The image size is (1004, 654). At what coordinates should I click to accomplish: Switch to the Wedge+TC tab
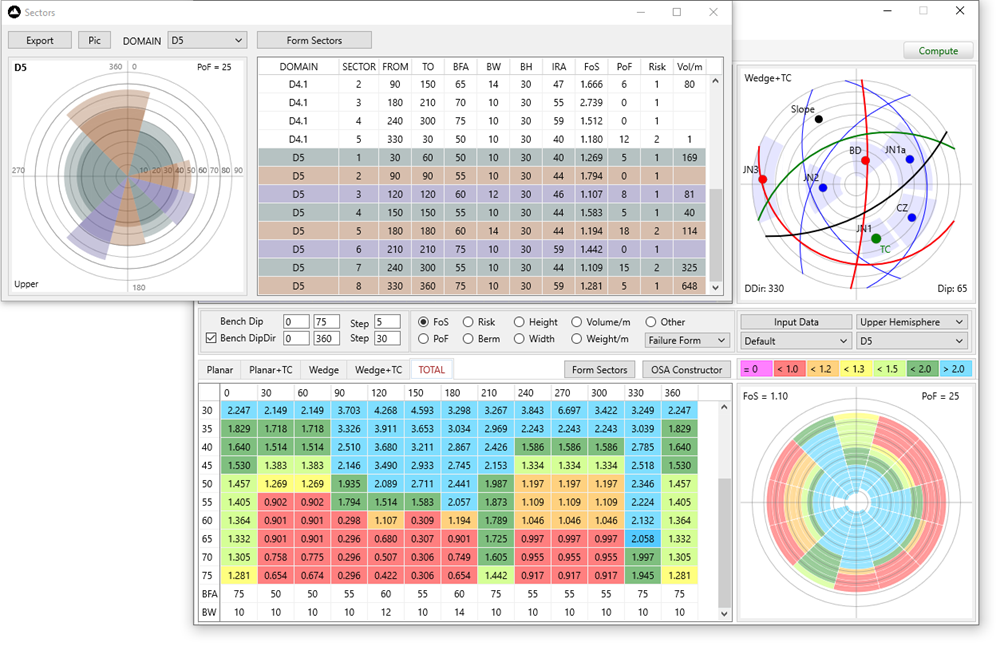(378, 370)
